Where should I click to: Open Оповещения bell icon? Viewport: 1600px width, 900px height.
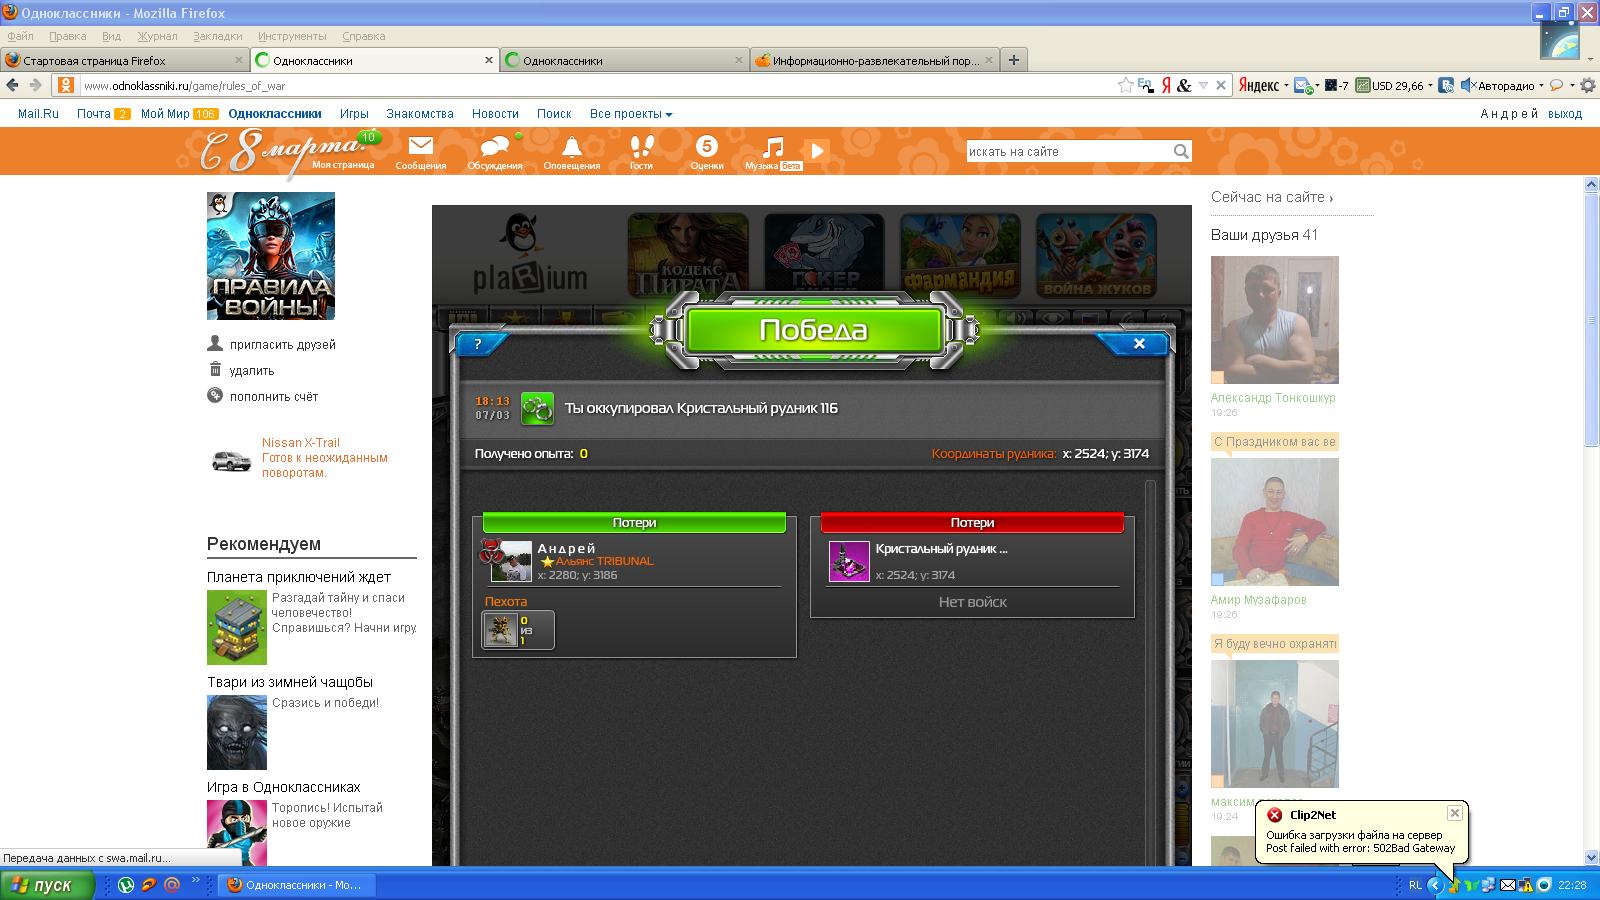click(x=571, y=147)
